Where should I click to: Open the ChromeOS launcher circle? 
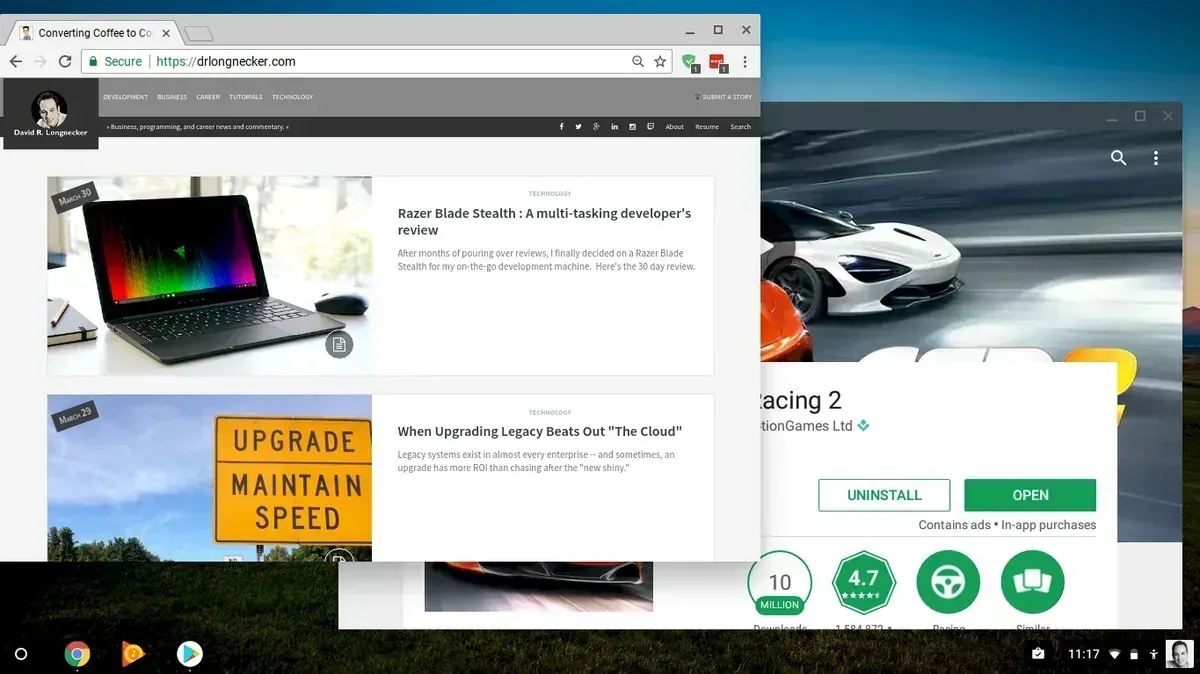click(21, 654)
